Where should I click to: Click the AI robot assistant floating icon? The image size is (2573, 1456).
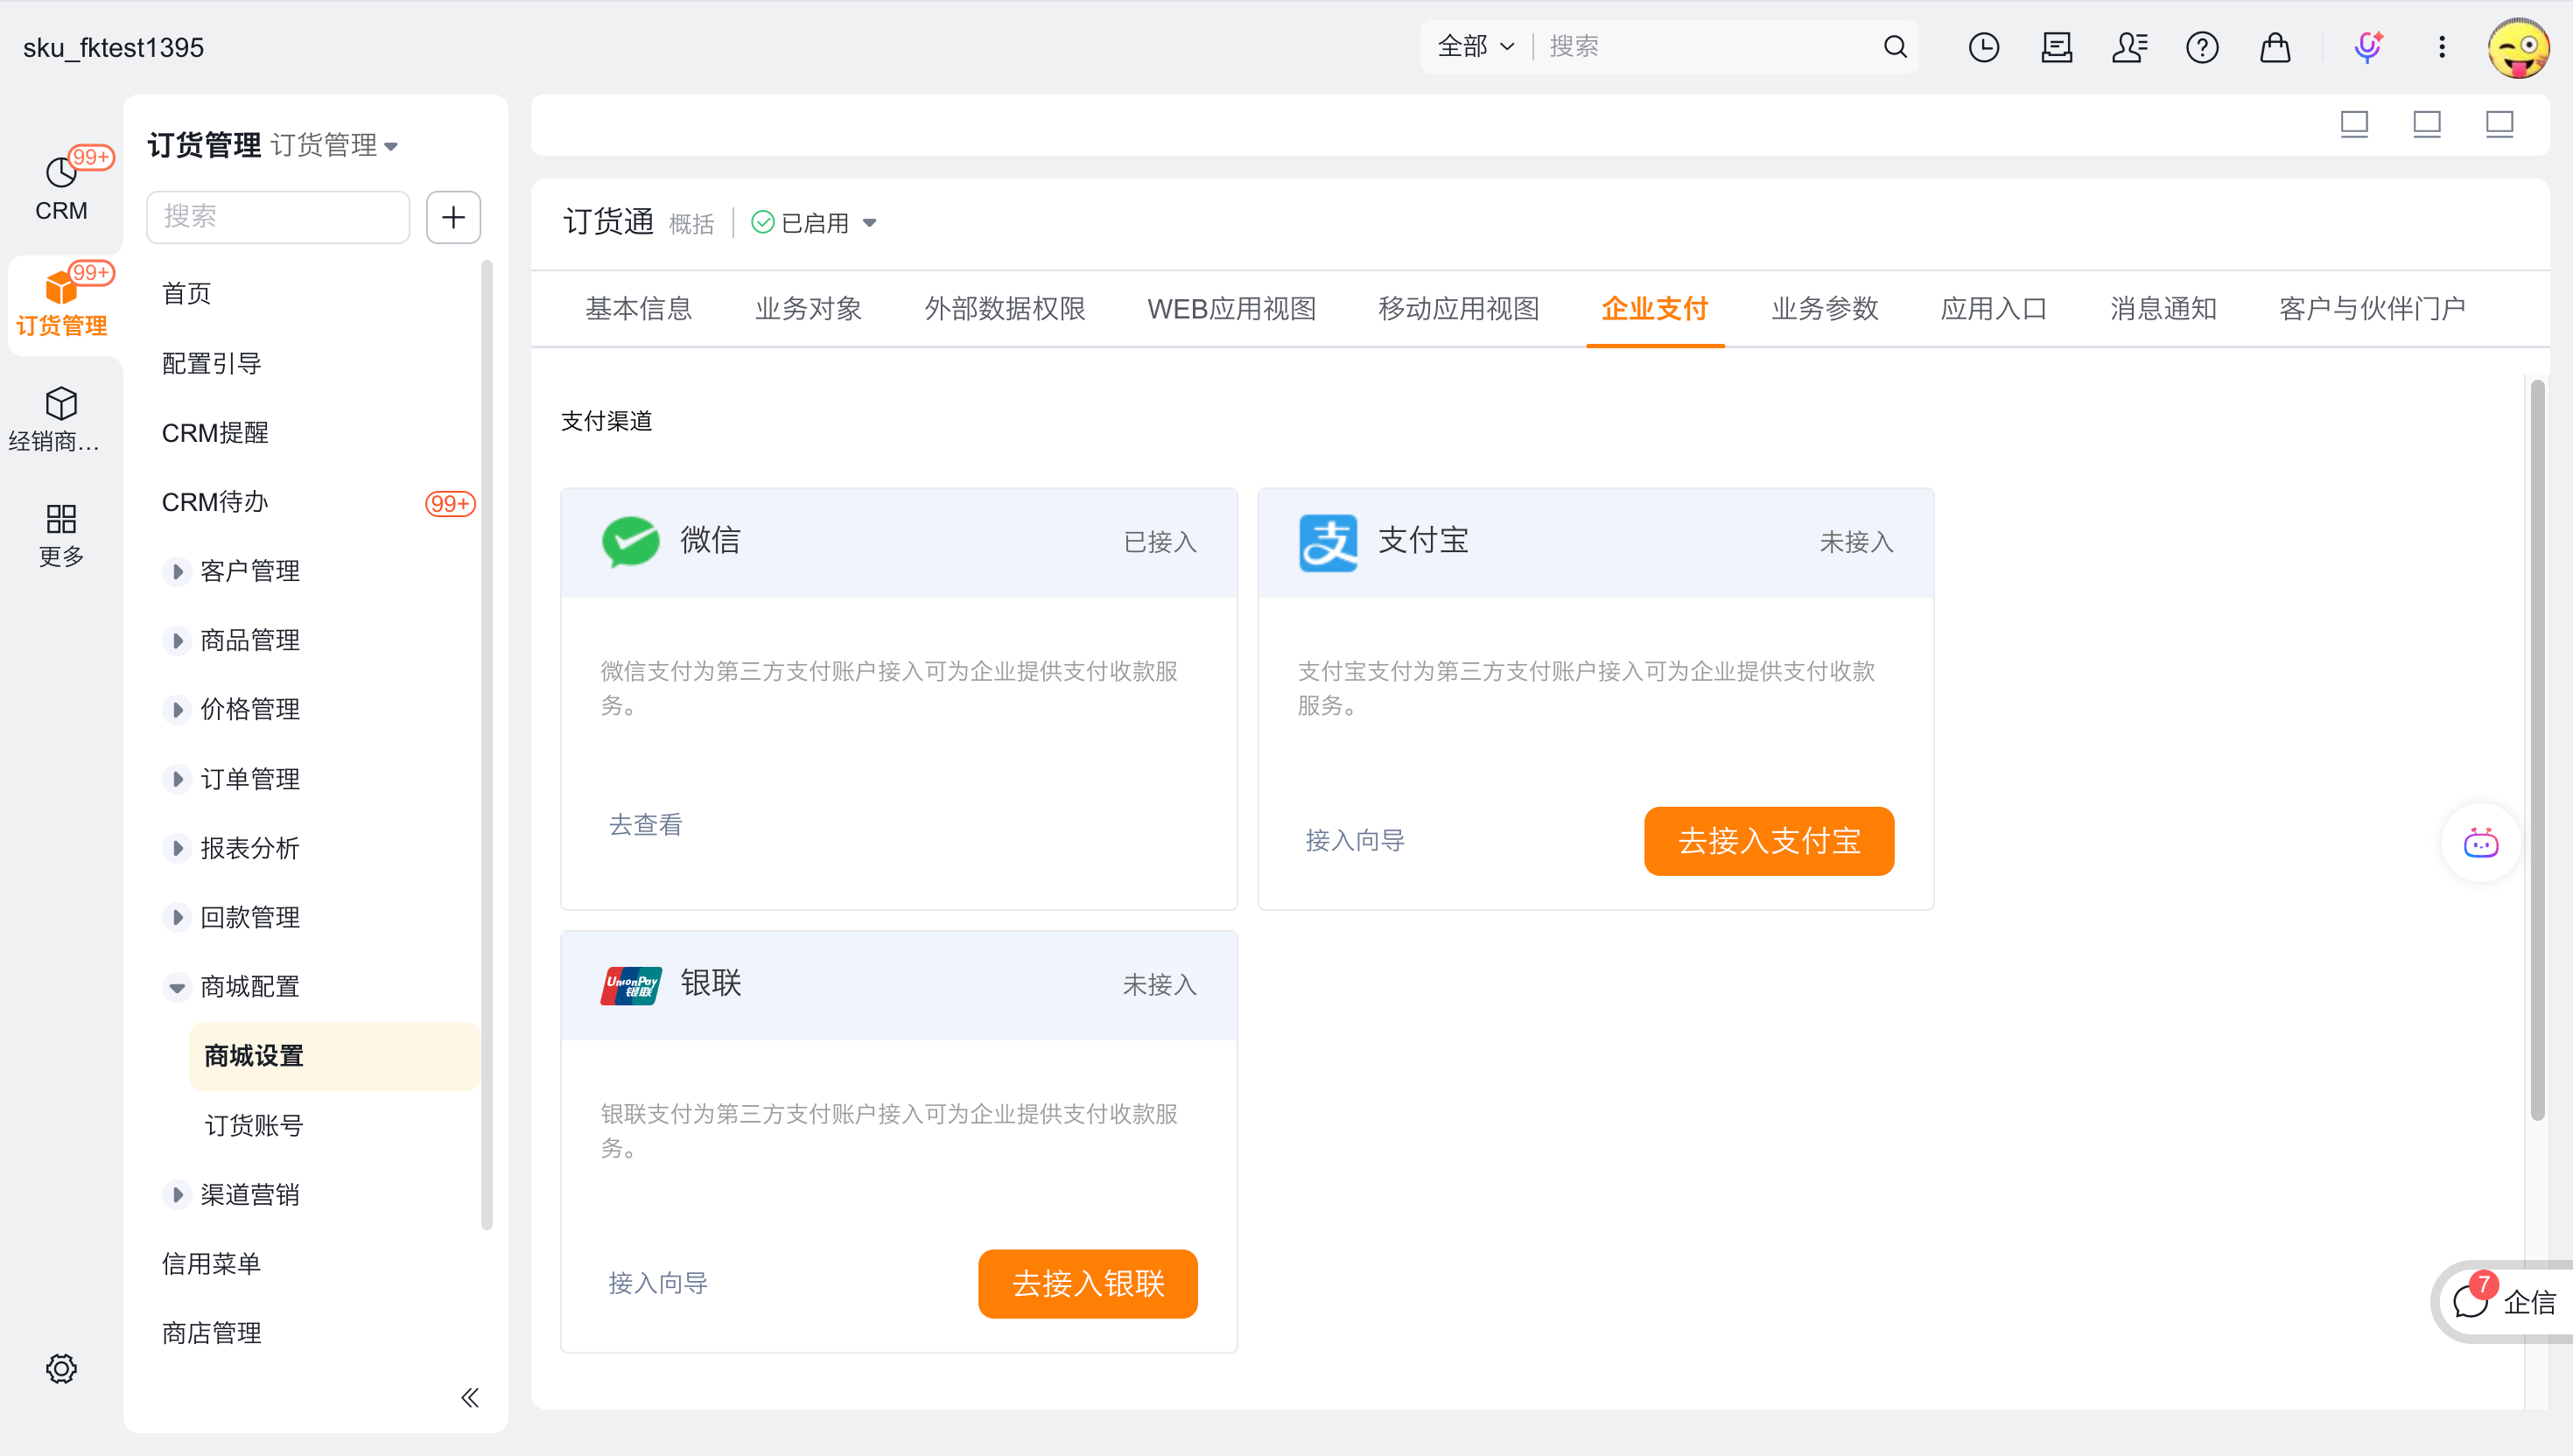(x=2480, y=843)
